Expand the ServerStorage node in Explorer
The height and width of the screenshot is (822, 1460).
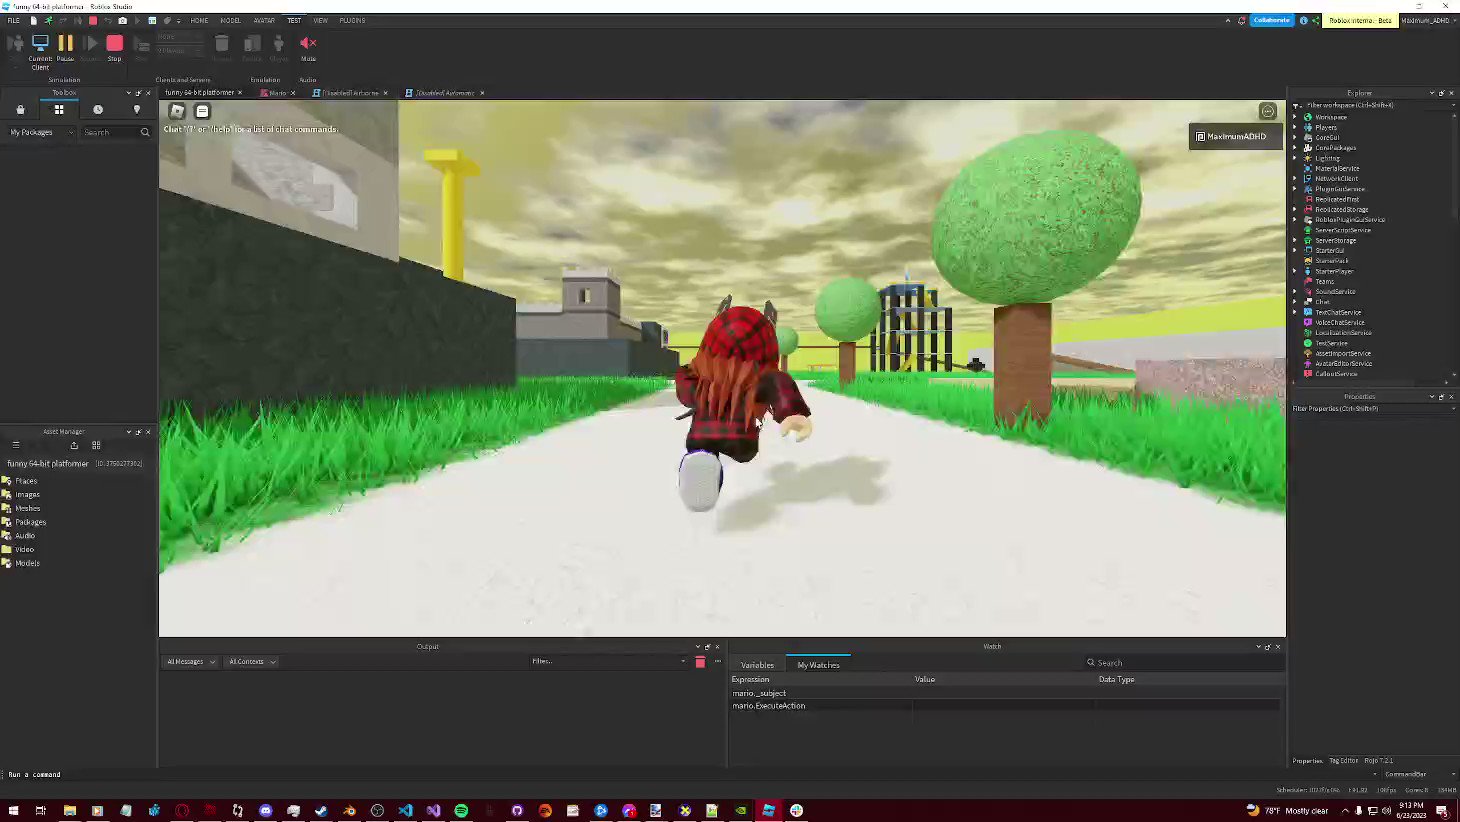click(1295, 240)
